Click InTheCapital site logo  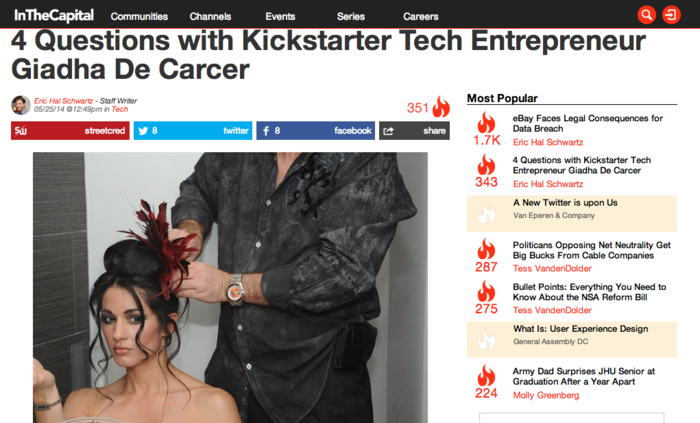[54, 16]
